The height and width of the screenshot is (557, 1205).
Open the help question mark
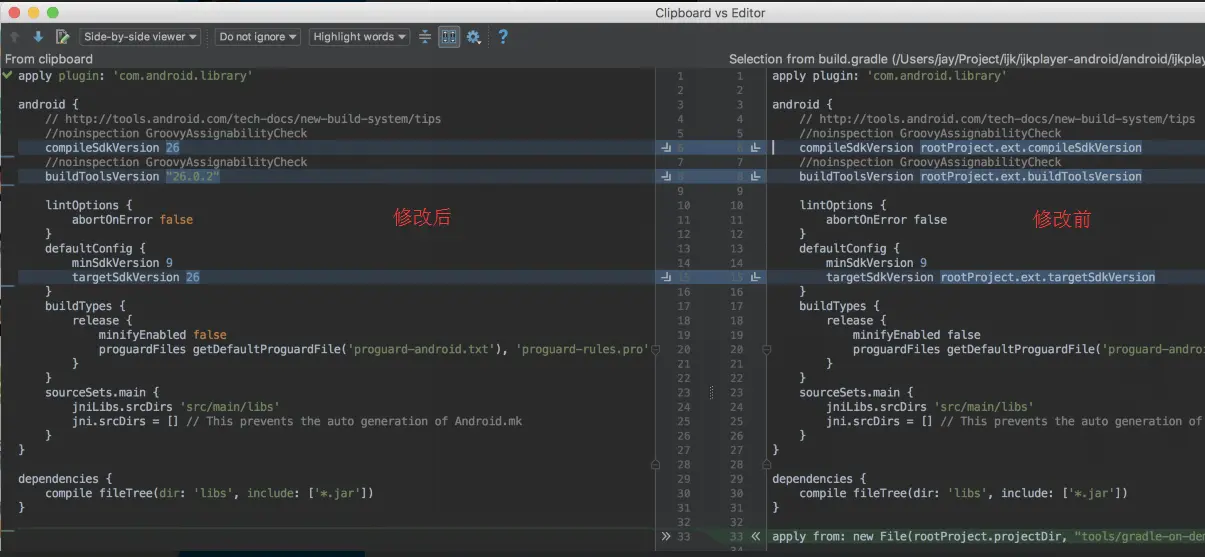[x=503, y=37]
